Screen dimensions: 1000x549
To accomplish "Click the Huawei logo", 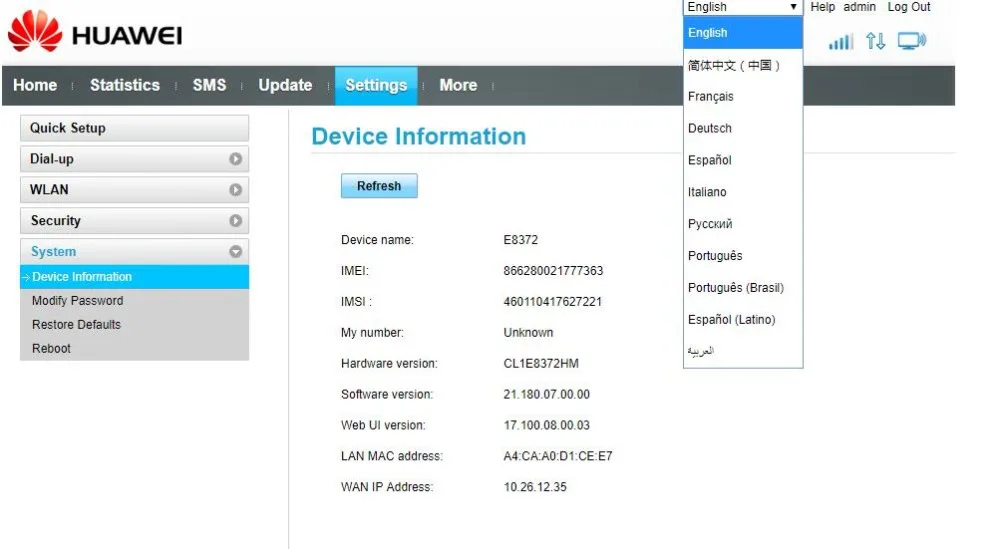I will [95, 31].
